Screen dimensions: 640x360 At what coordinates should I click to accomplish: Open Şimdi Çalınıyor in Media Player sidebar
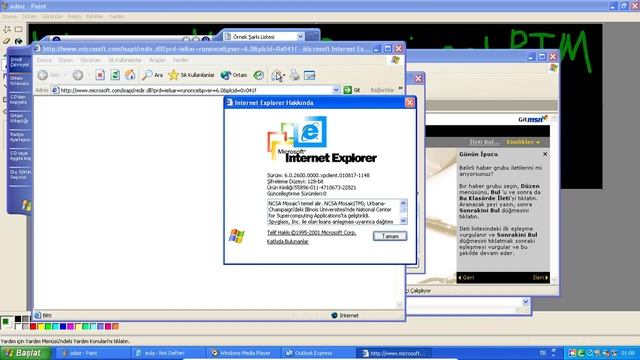[x=20, y=62]
